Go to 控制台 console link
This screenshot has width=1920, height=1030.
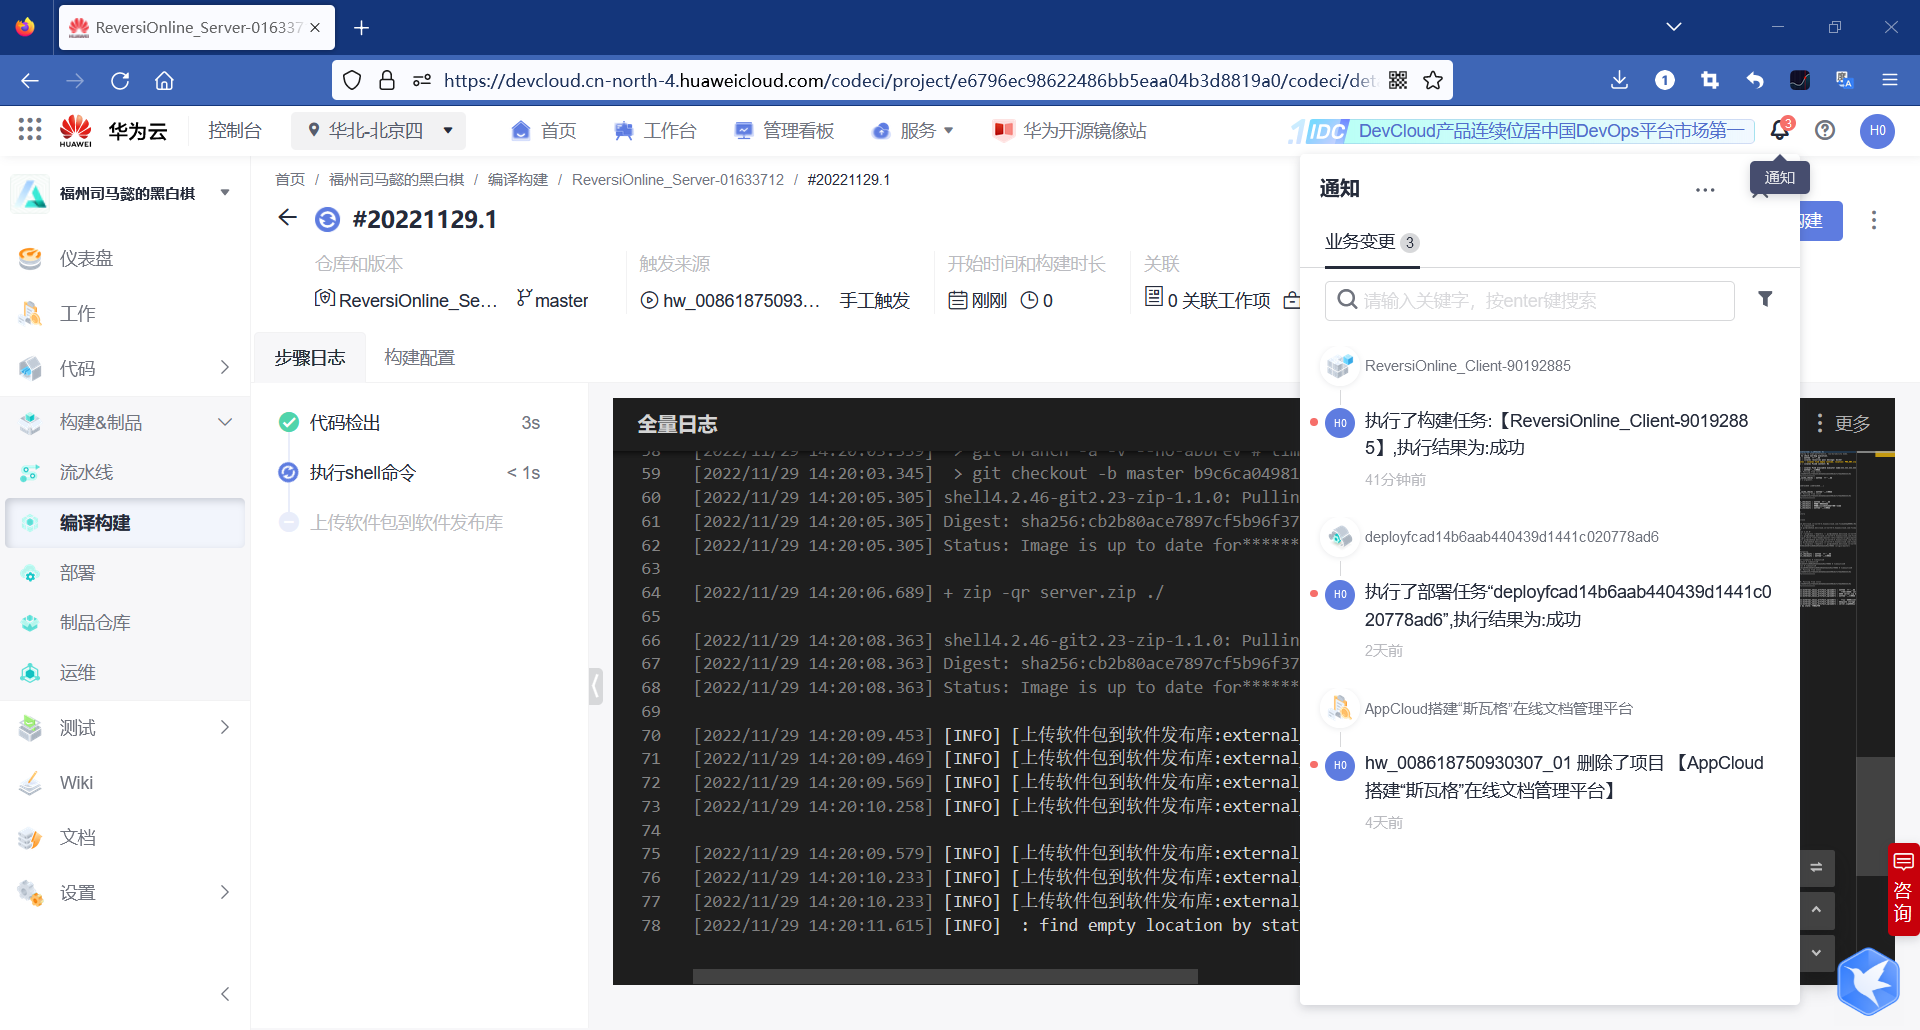pyautogui.click(x=235, y=130)
